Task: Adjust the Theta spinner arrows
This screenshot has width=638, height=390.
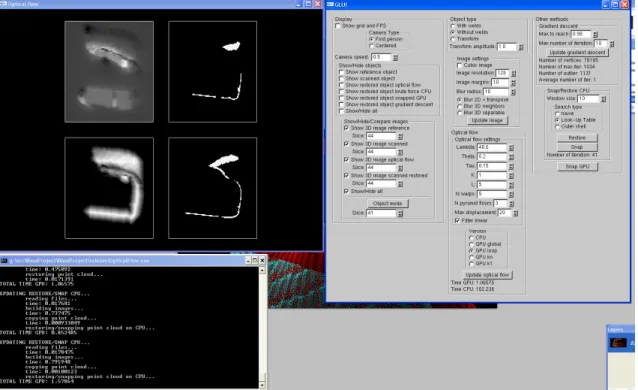Action: click(x=511, y=157)
